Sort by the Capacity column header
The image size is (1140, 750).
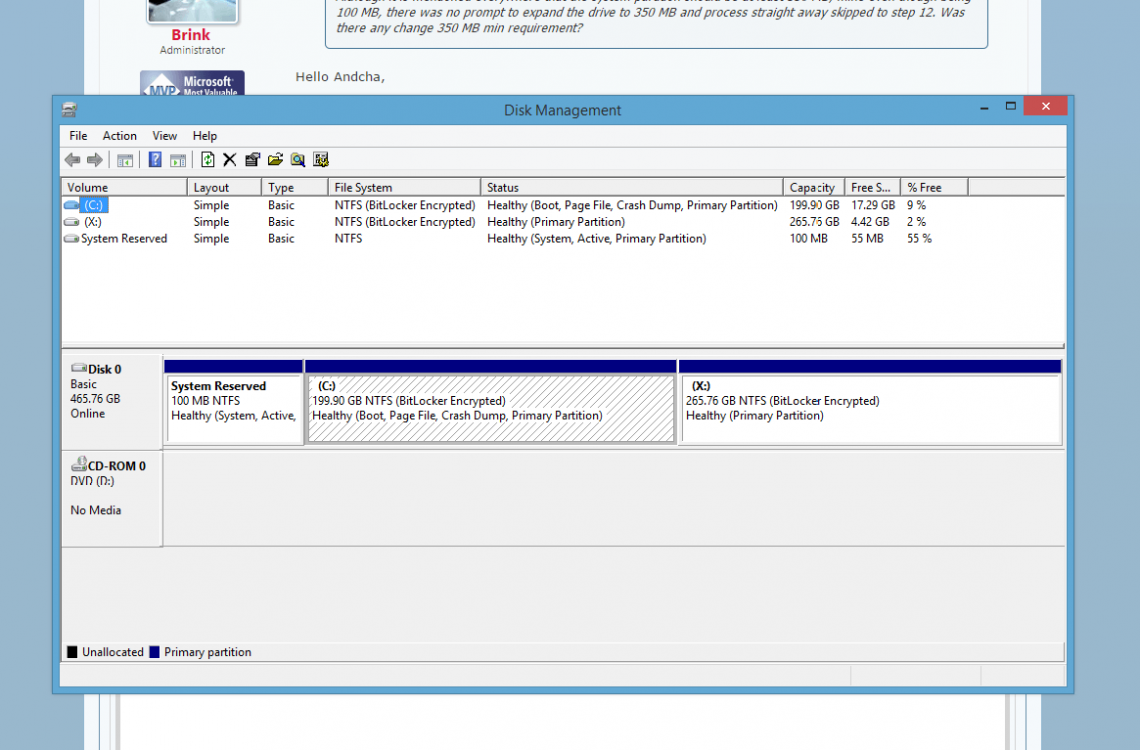(x=812, y=187)
